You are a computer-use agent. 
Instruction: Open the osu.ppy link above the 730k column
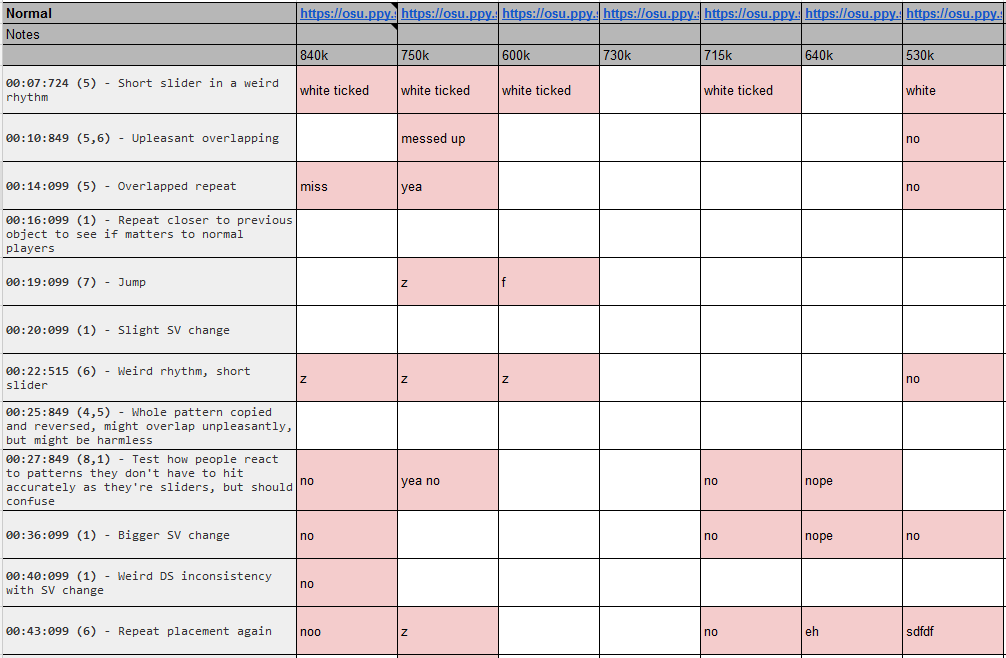click(x=650, y=13)
